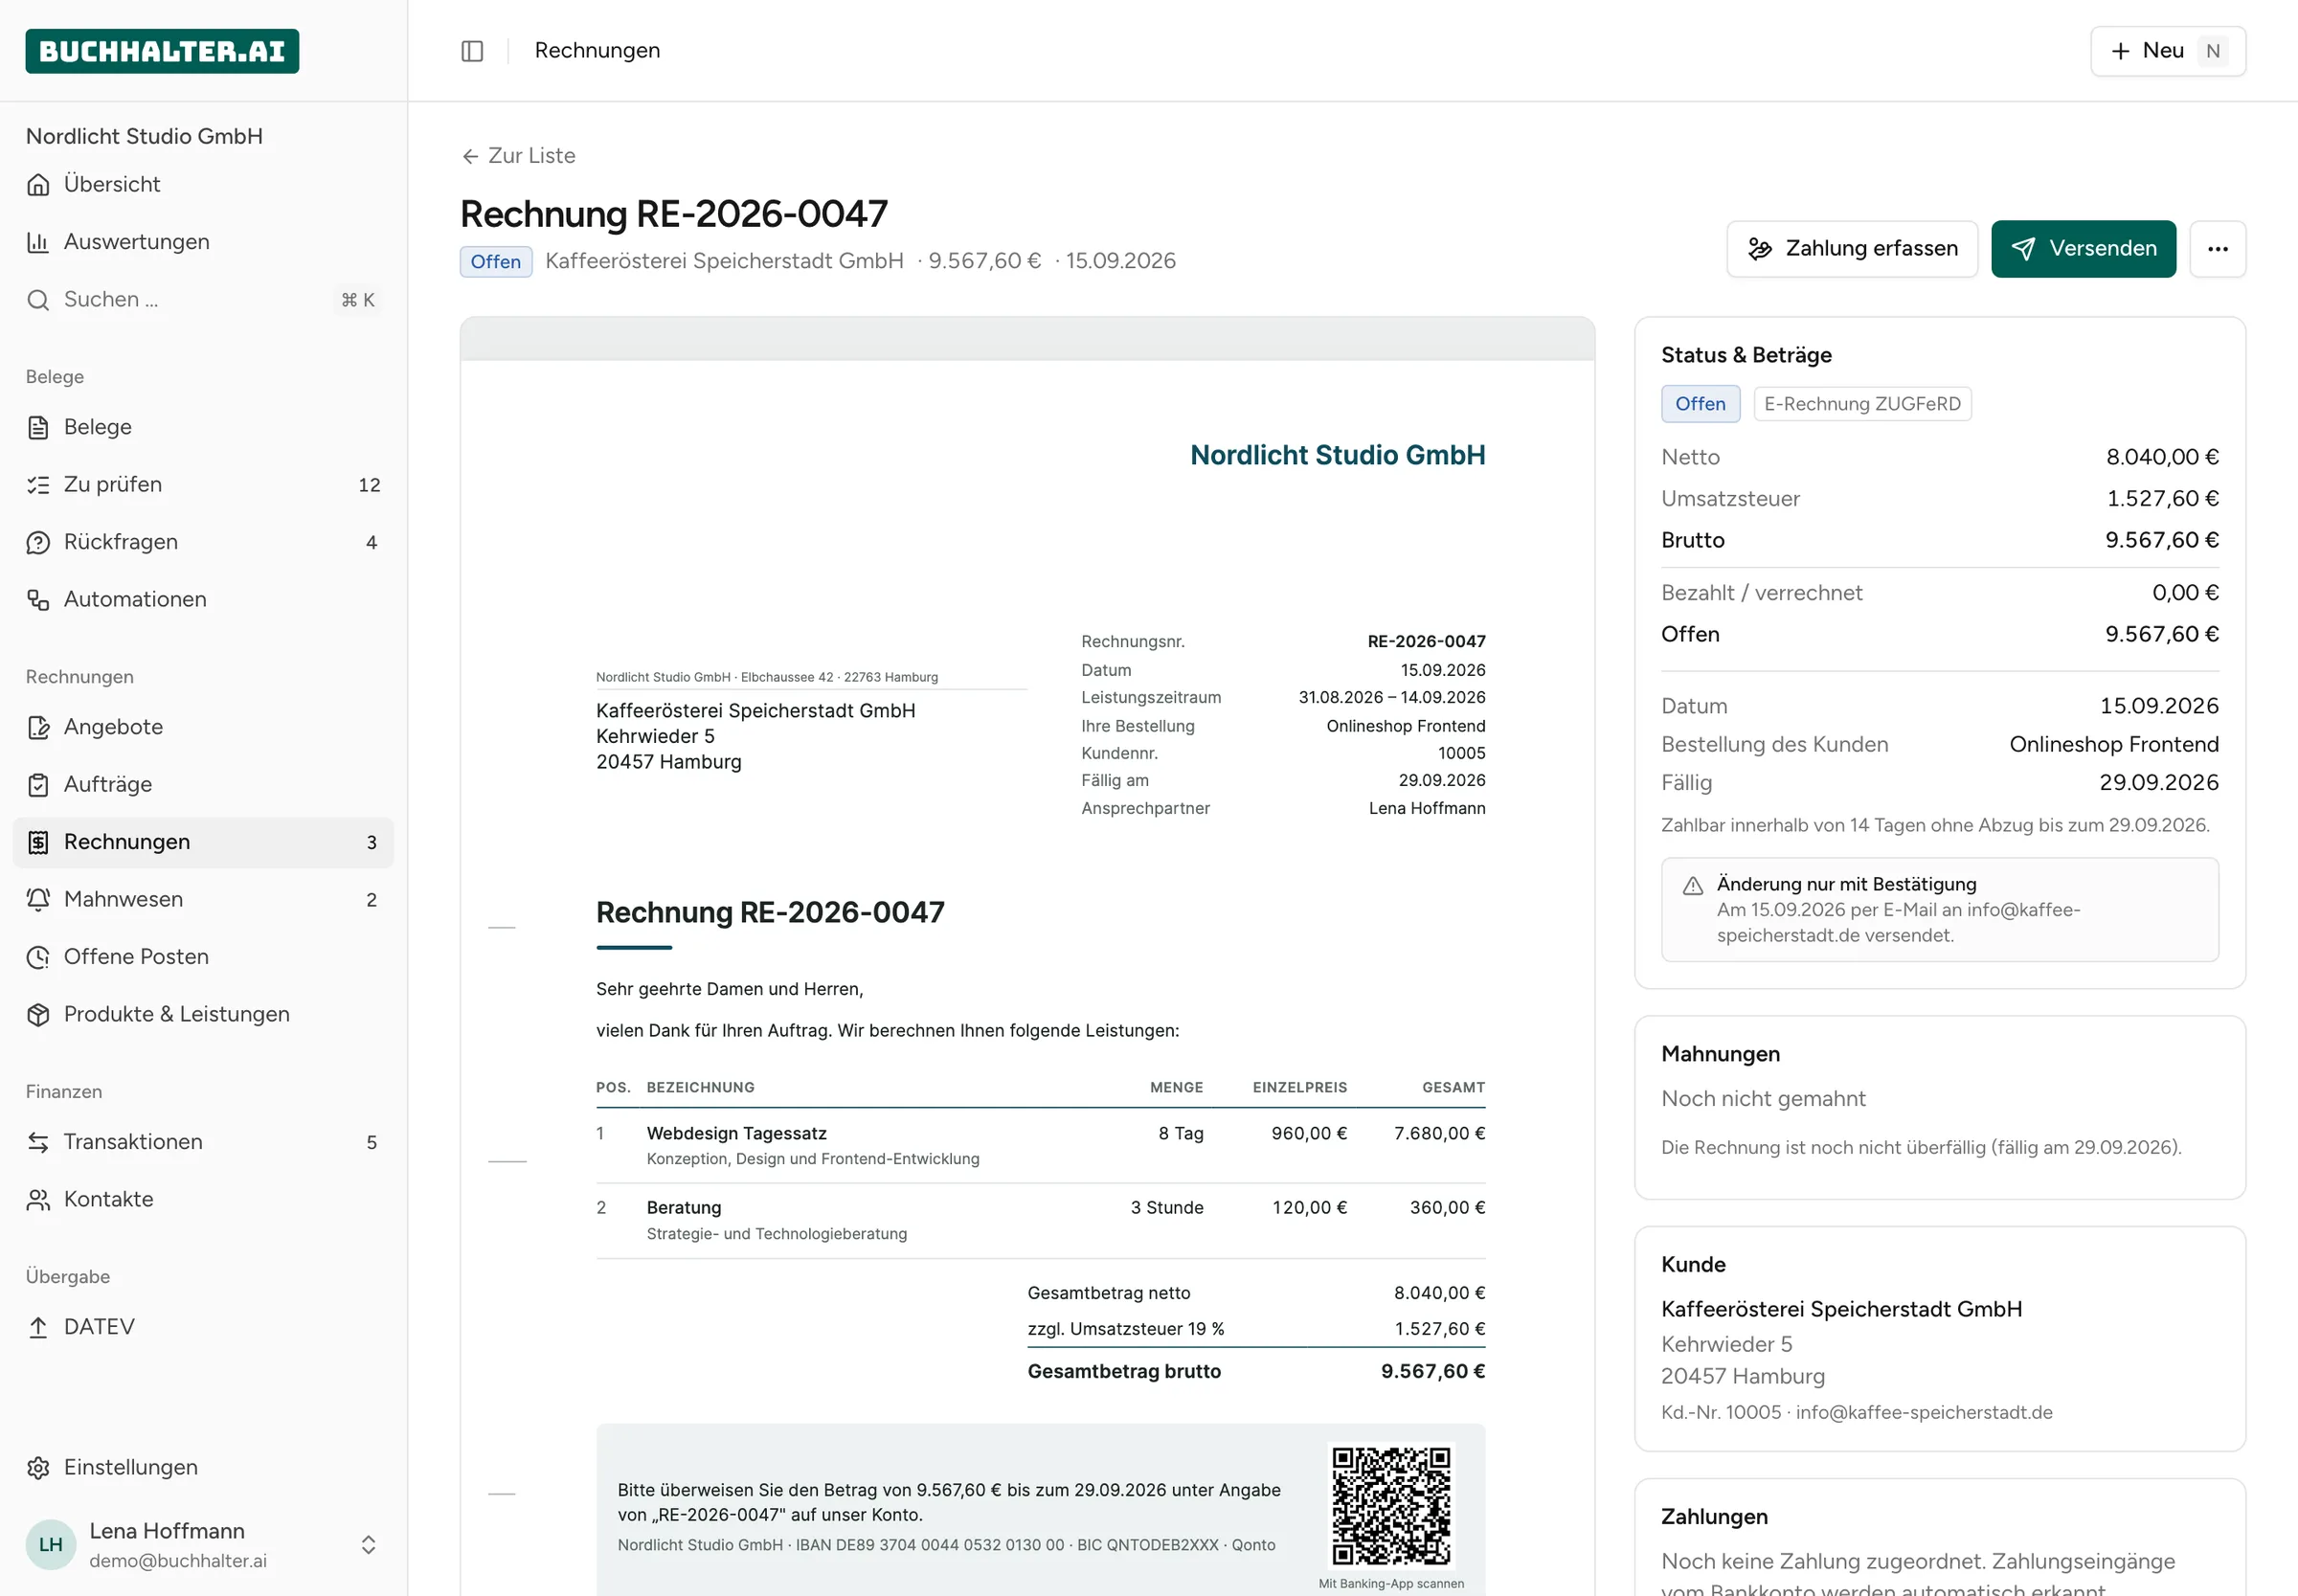Open Automationen workflow icon

click(38, 600)
